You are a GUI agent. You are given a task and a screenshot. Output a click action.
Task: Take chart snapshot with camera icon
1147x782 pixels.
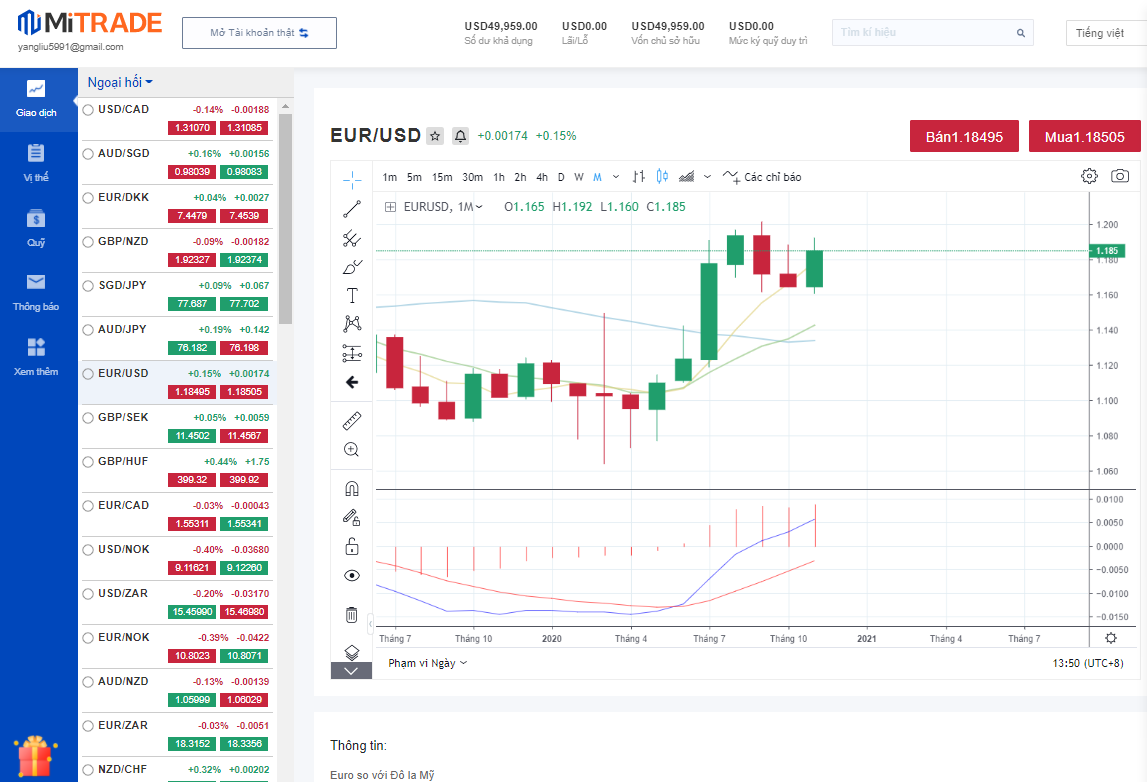[1120, 176]
